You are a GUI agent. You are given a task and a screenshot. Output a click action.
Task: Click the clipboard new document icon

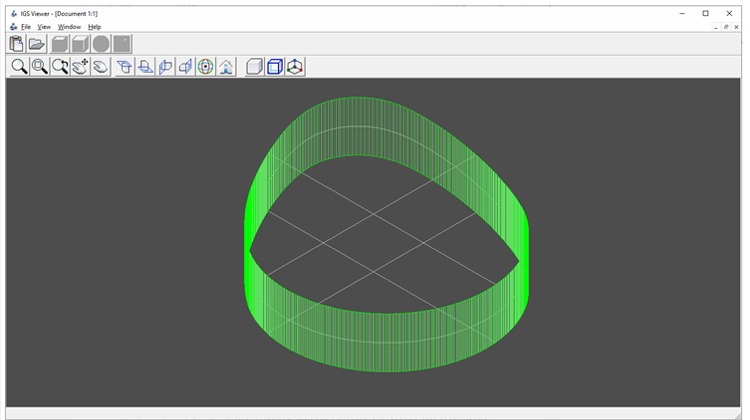click(x=16, y=44)
